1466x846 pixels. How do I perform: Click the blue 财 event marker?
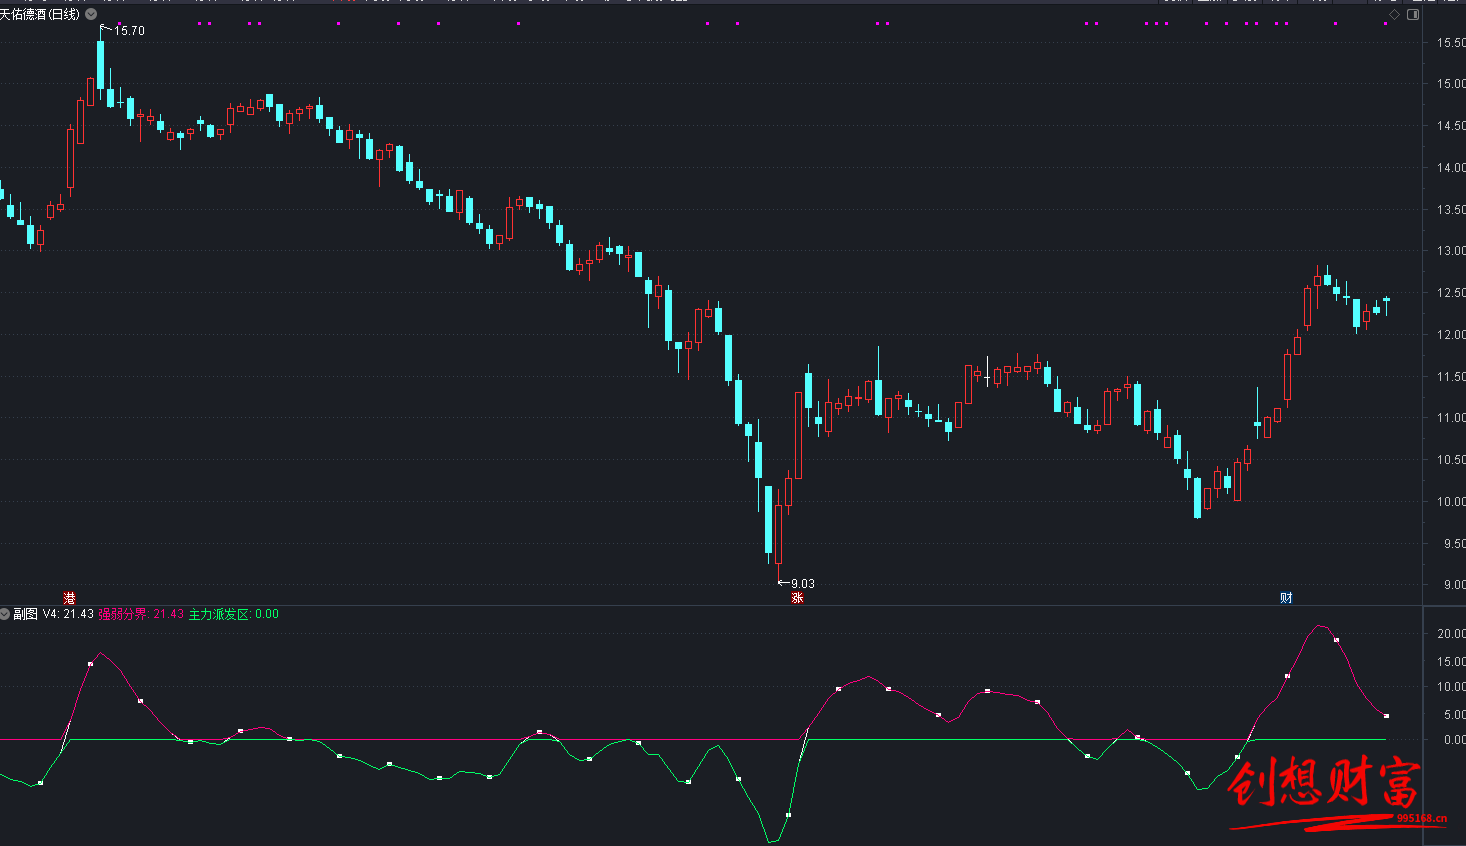point(1286,598)
